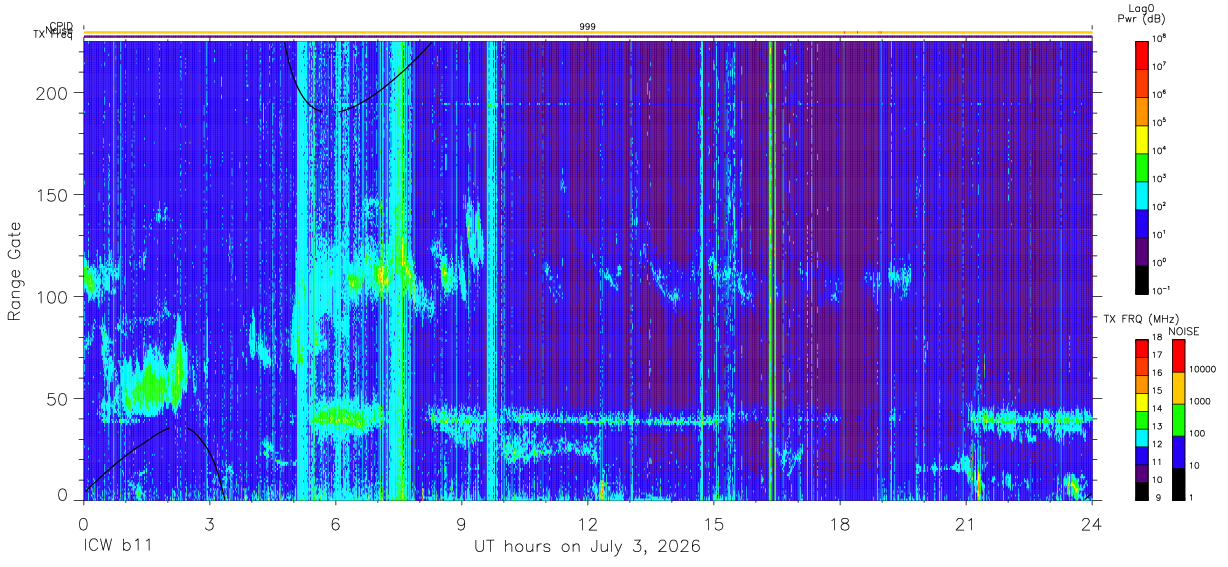Click the orange segment of the NOISE colorbar
Screen dimensions: 1228x567
(x=1178, y=388)
